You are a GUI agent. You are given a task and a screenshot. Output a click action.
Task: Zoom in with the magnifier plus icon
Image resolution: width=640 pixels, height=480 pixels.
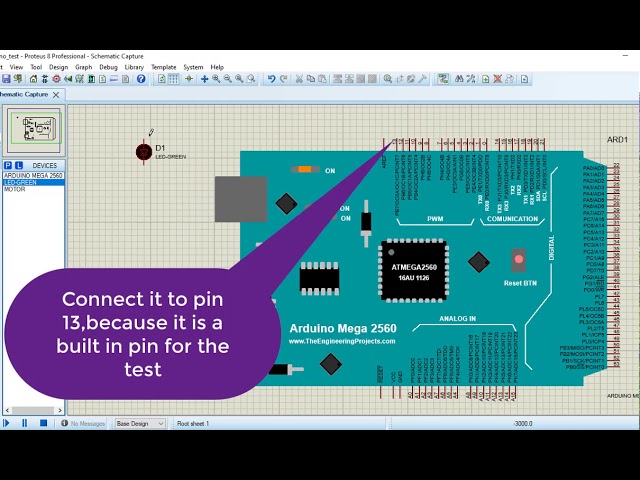point(216,79)
